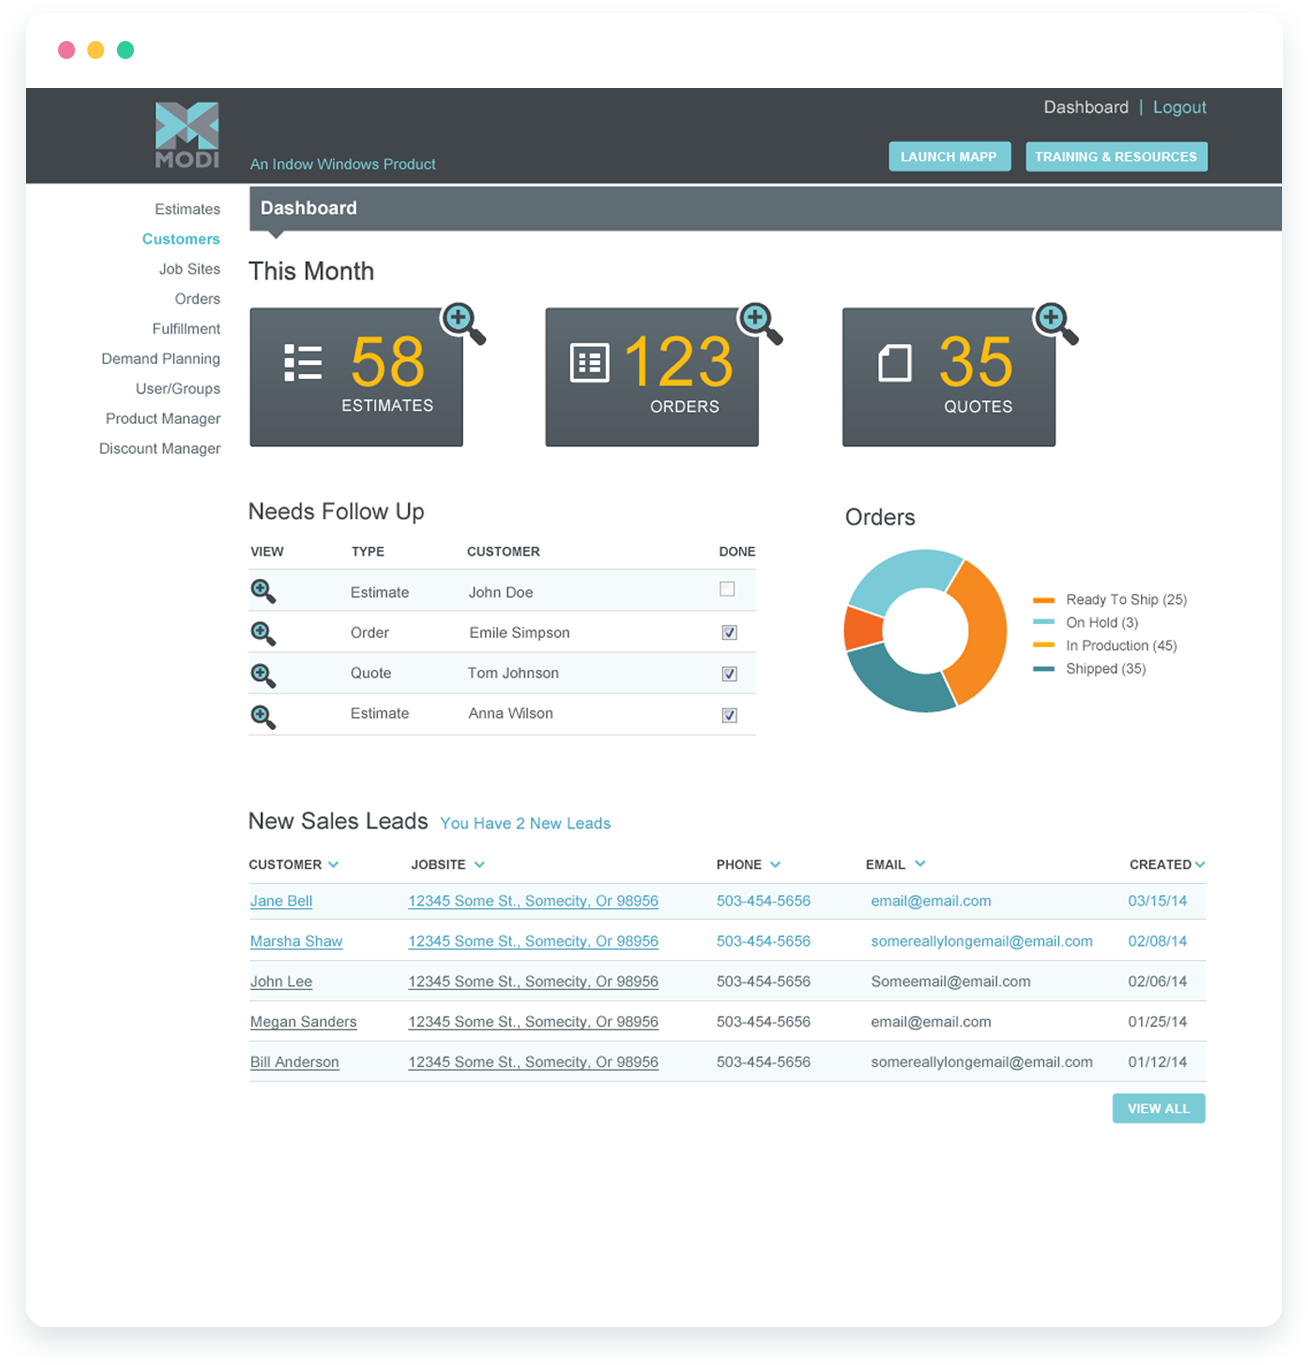Sort leads by Created date arrow
Viewport: 1308px width, 1365px height.
(x=1199, y=864)
